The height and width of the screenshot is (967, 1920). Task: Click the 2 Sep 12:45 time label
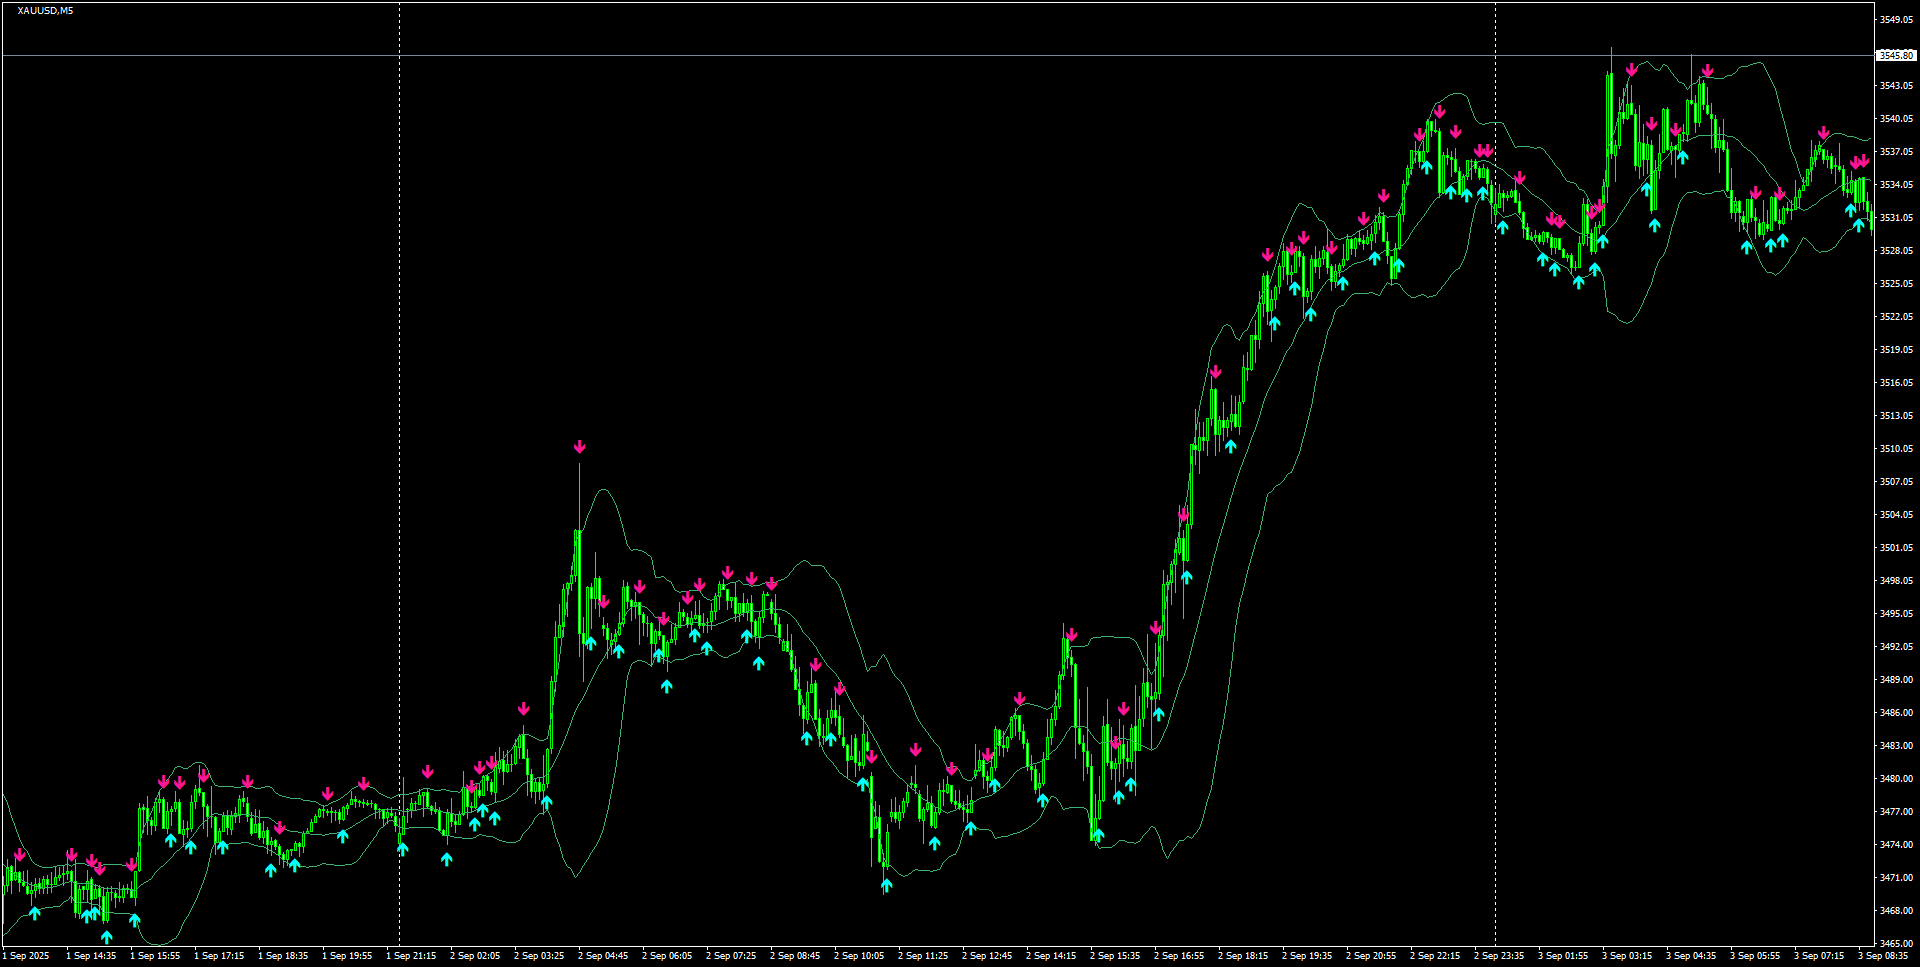[x=987, y=956]
